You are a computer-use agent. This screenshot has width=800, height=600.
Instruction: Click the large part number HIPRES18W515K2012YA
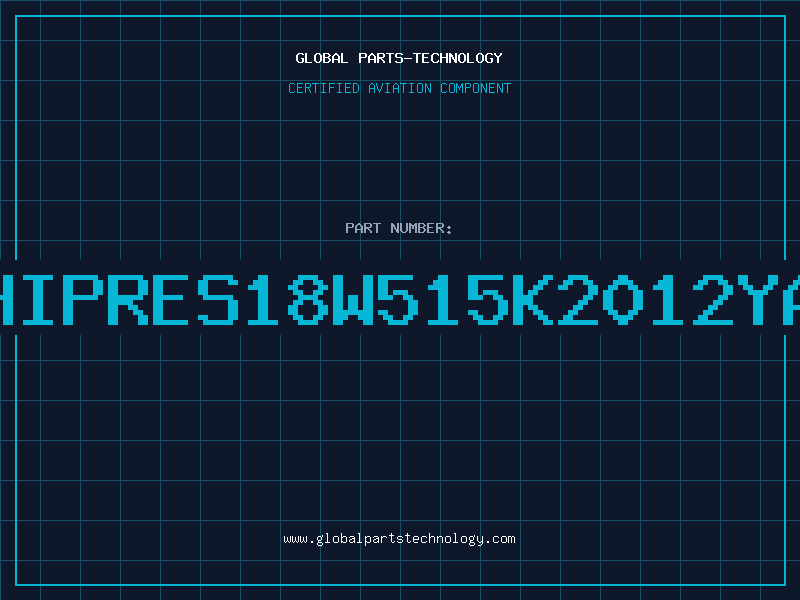(400, 299)
